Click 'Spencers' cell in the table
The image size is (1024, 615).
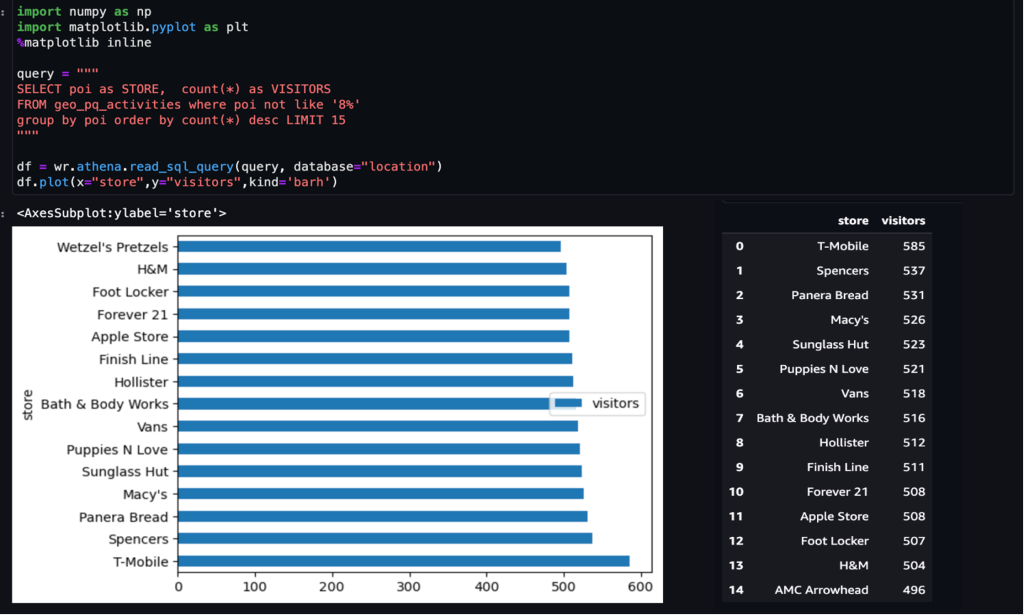pos(842,270)
